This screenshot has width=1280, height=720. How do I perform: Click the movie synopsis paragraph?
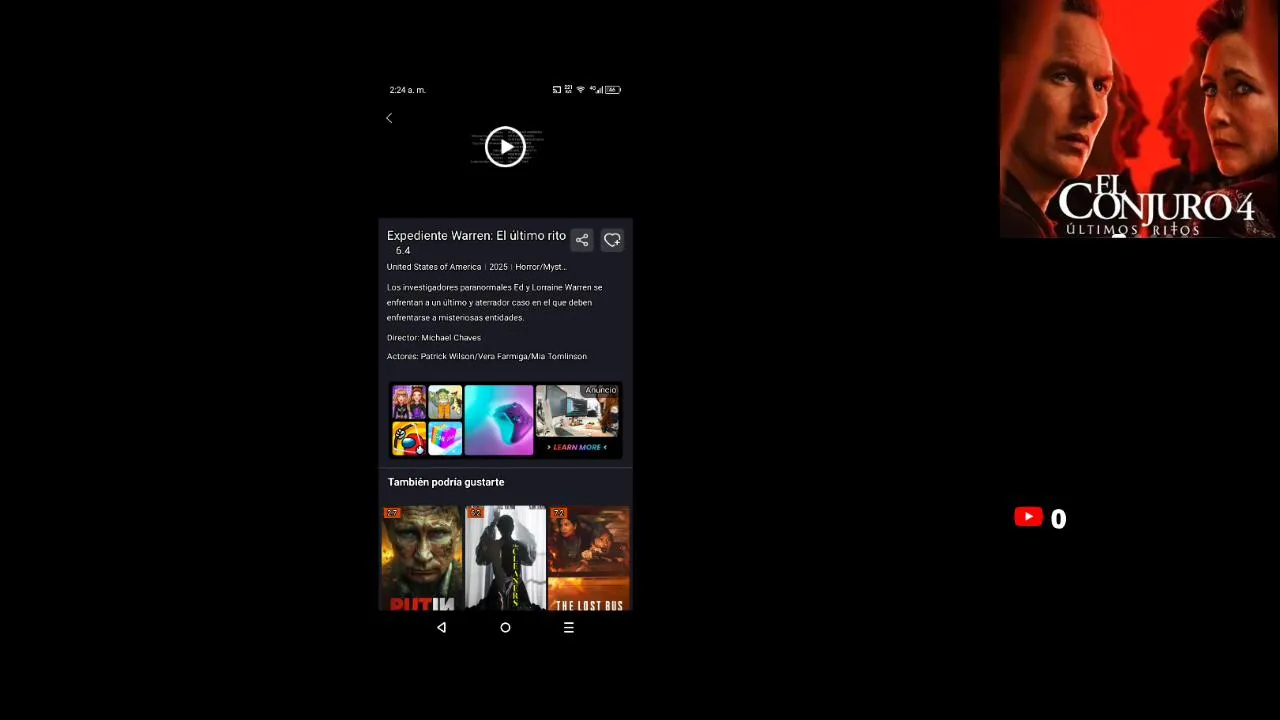(495, 302)
